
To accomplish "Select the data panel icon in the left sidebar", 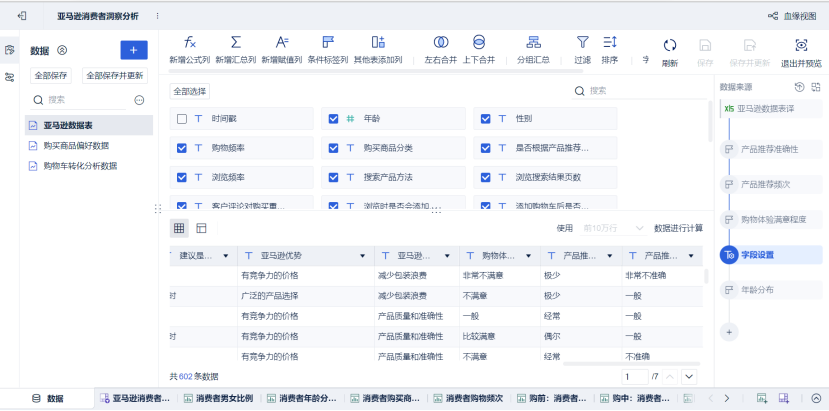I will (x=10, y=50).
